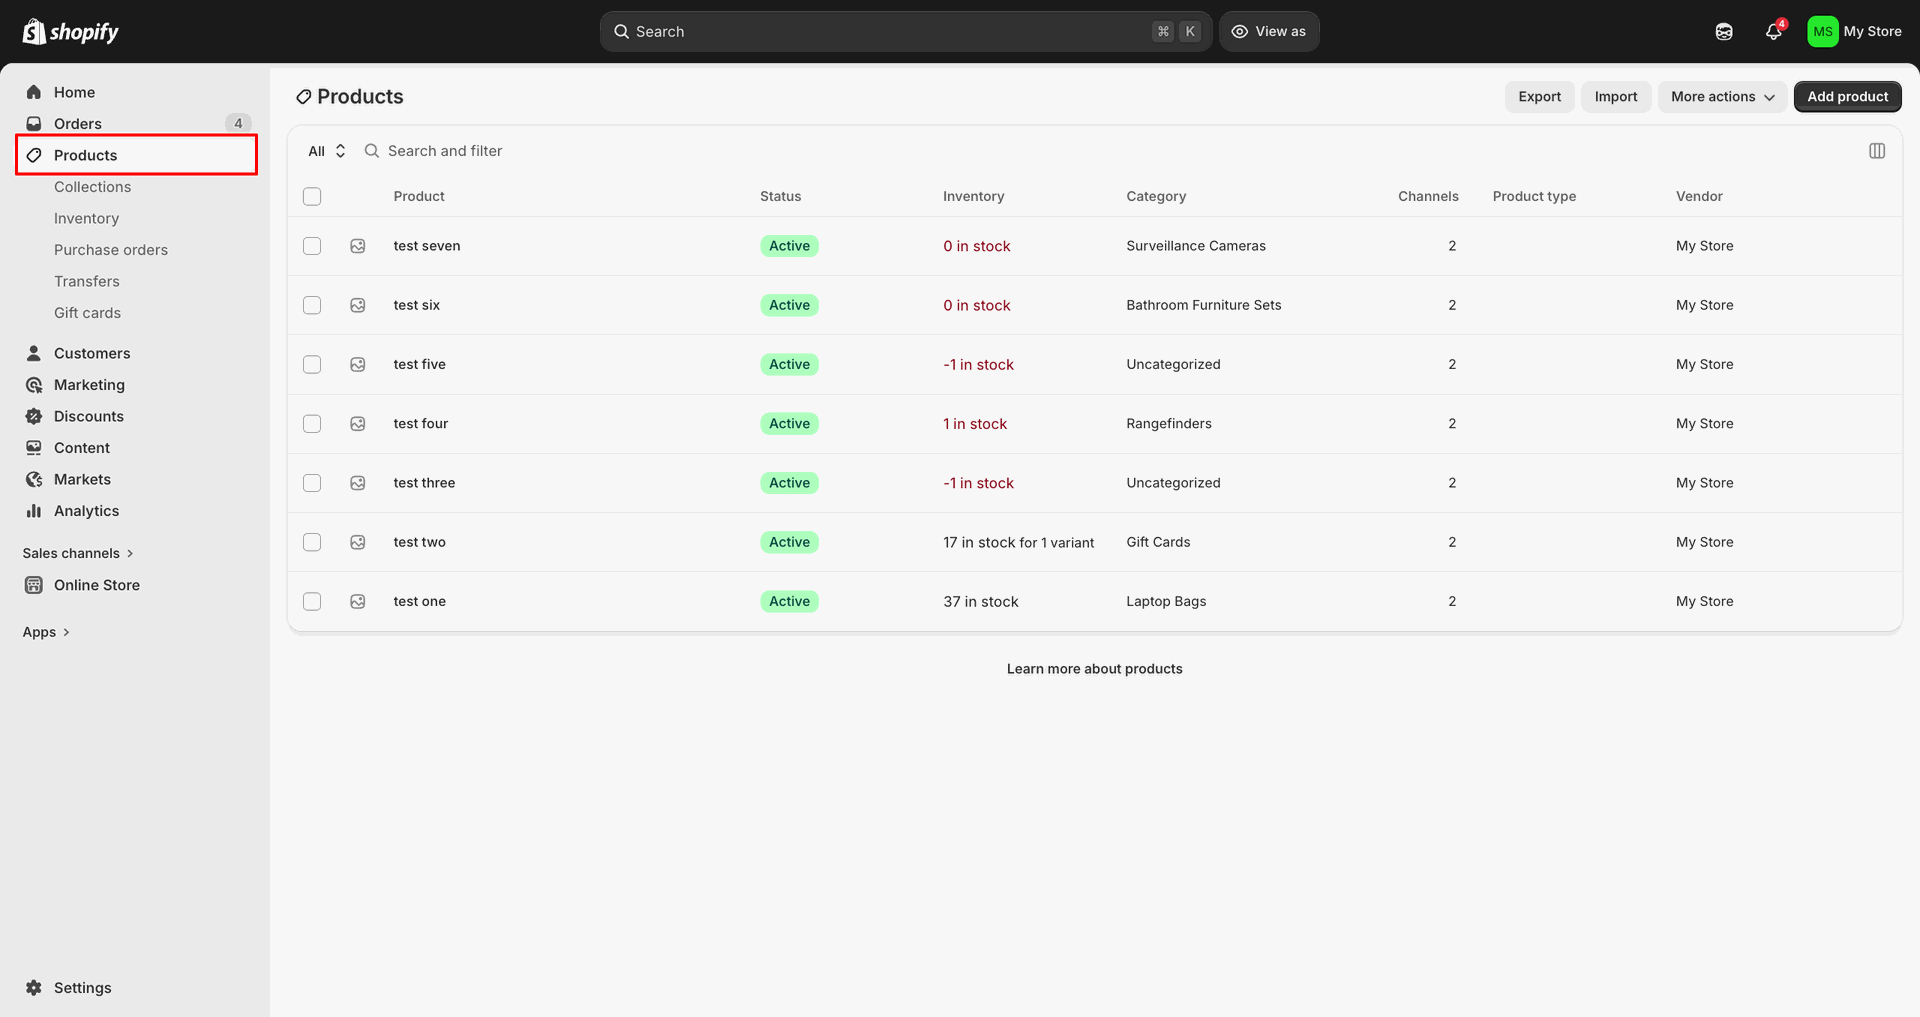Click the Discounts badge icon
The width and height of the screenshot is (1920, 1017).
point(34,416)
